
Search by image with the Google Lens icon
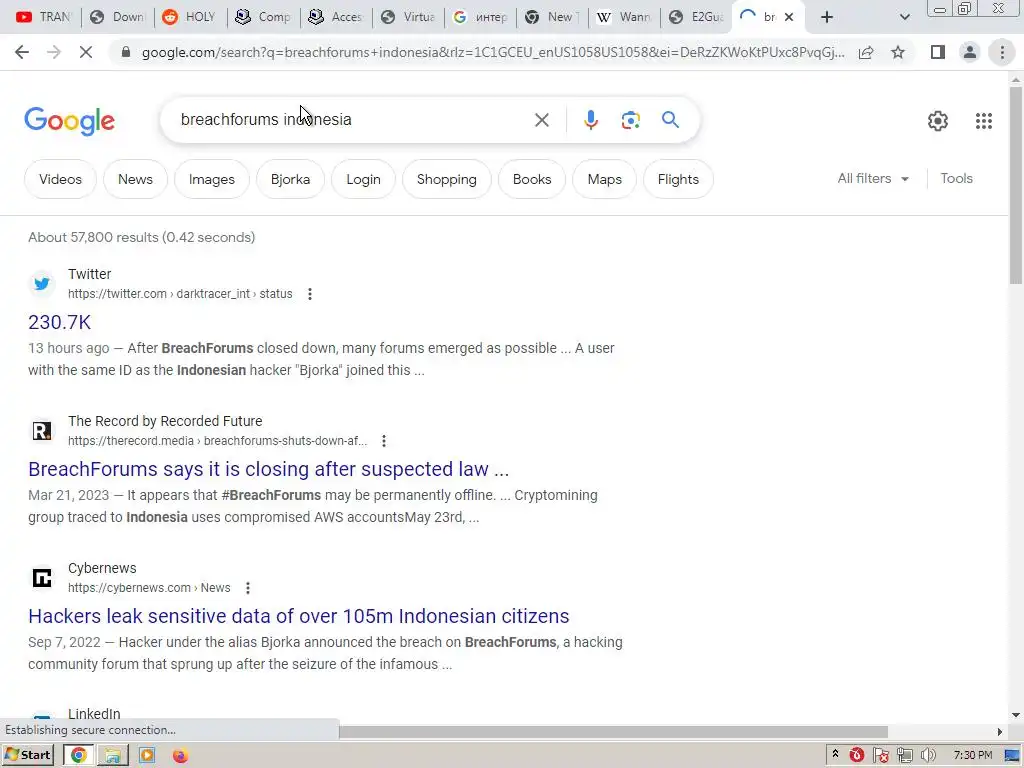630,120
